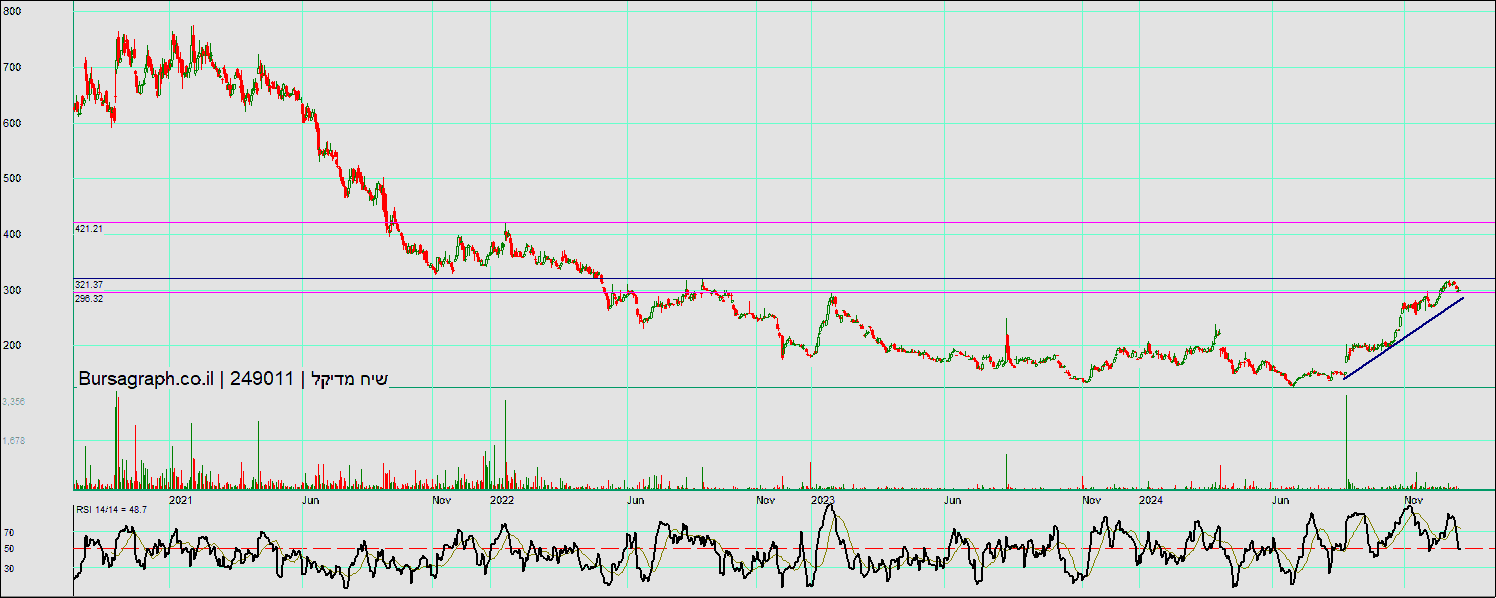Click the 700 price axis label
This screenshot has height=598, width=1496.
click(x=12, y=67)
